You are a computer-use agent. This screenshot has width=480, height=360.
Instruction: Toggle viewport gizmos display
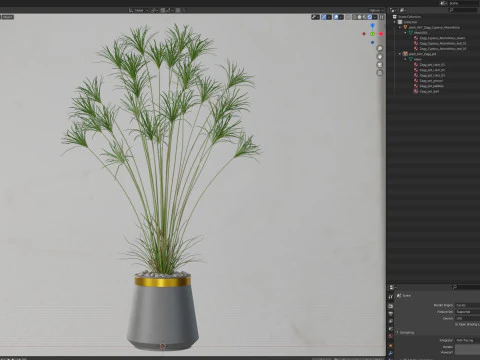pos(324,17)
